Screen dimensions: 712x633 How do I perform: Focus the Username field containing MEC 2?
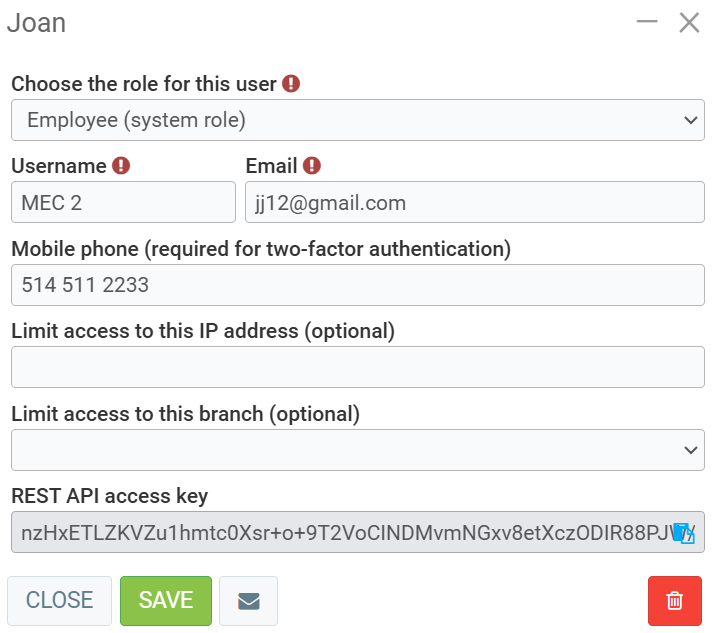click(x=123, y=202)
